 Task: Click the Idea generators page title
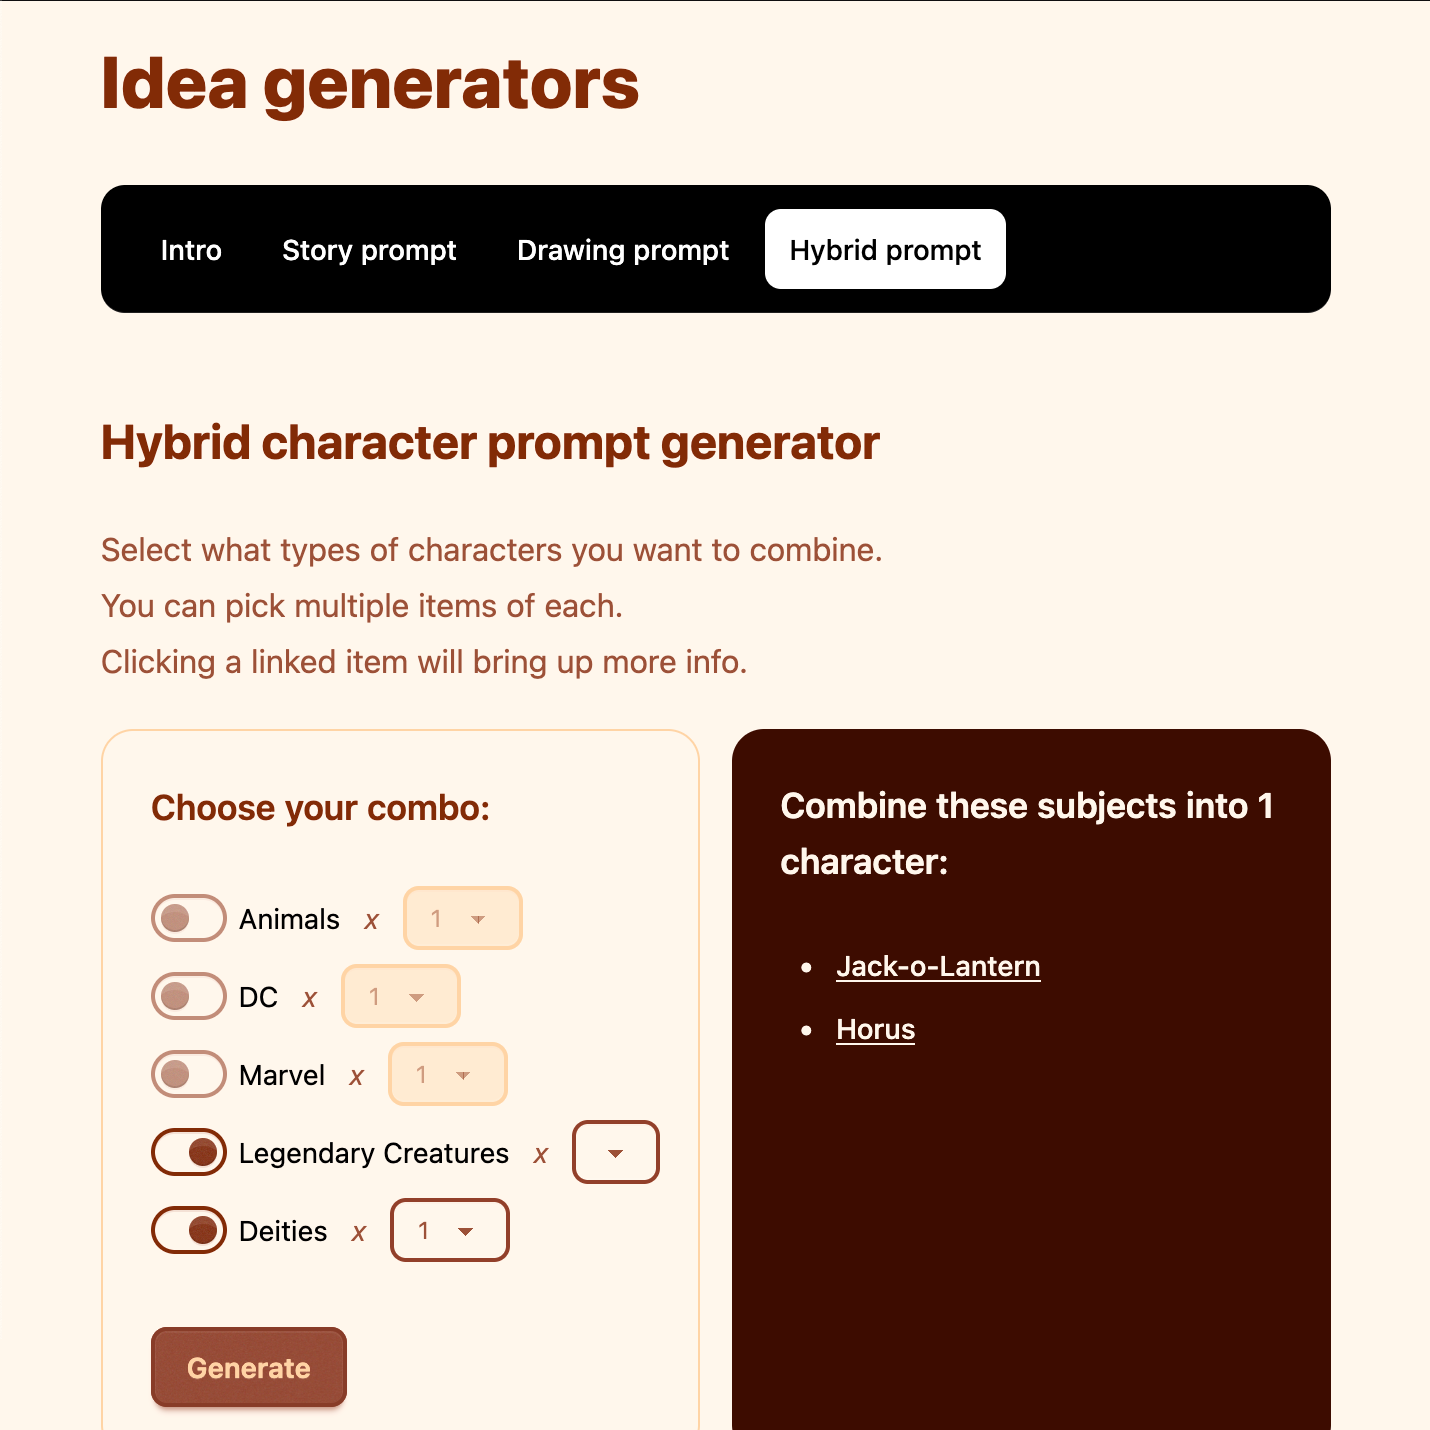point(370,84)
